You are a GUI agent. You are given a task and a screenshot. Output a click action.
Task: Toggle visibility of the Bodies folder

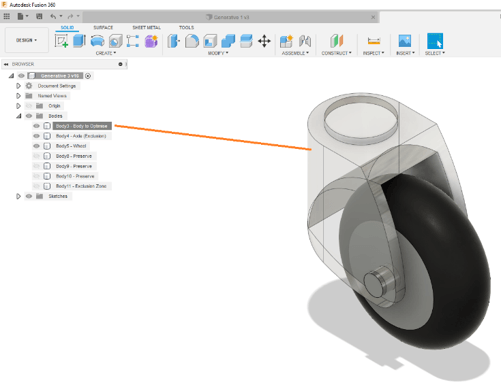pyautogui.click(x=29, y=116)
